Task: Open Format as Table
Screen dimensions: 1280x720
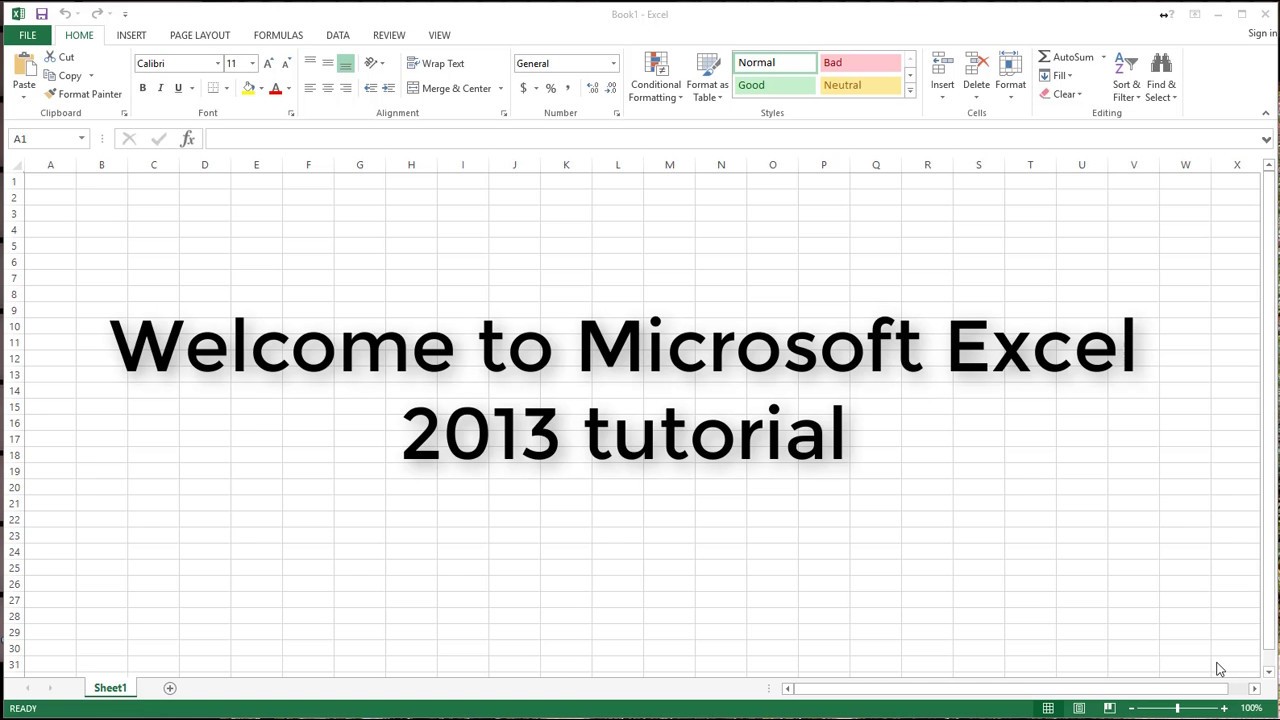Action: pyautogui.click(x=707, y=77)
